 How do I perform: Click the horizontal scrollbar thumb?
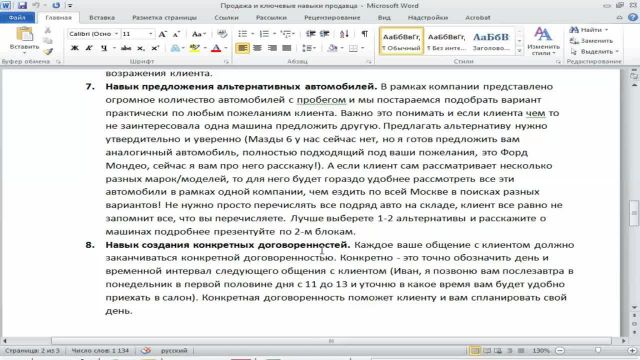pos(331,340)
